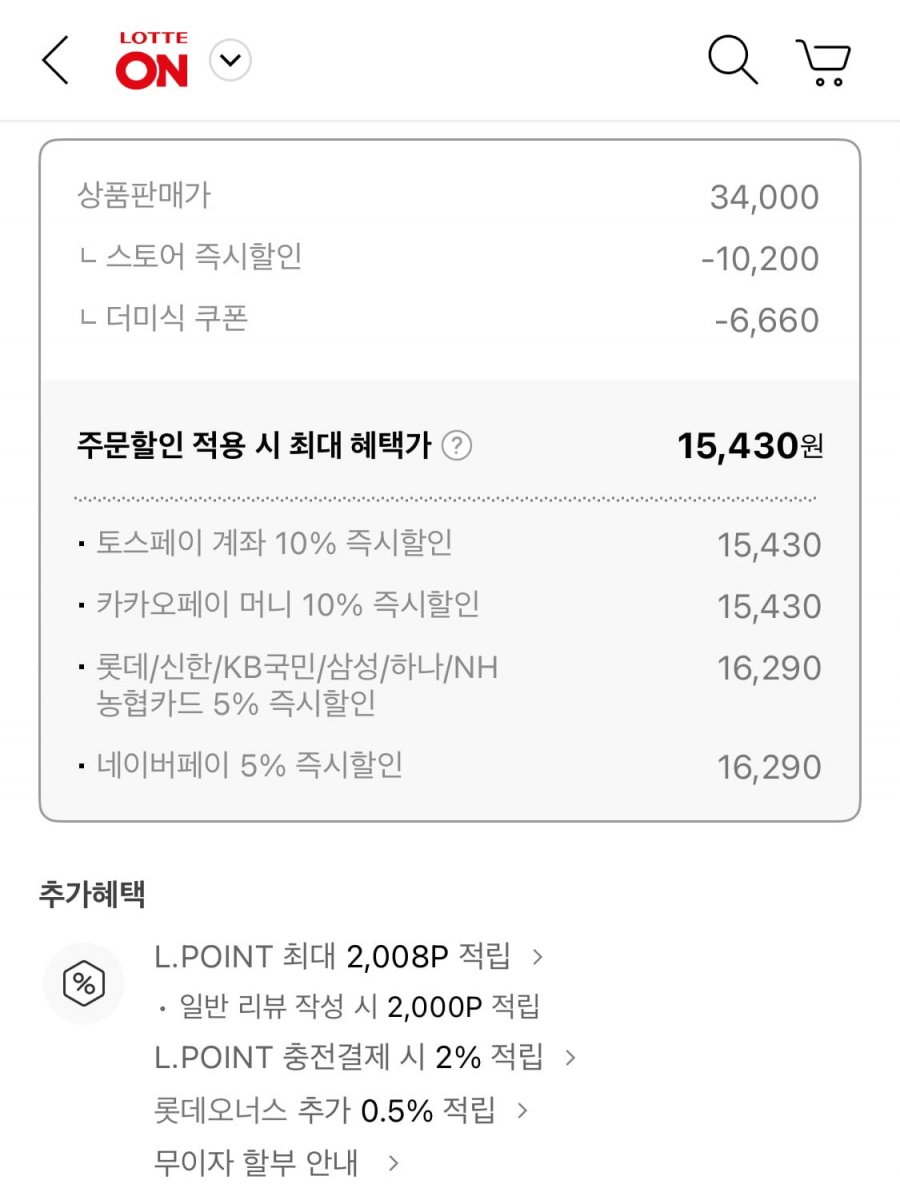
Task: Open the shopping cart icon
Action: 823,62
